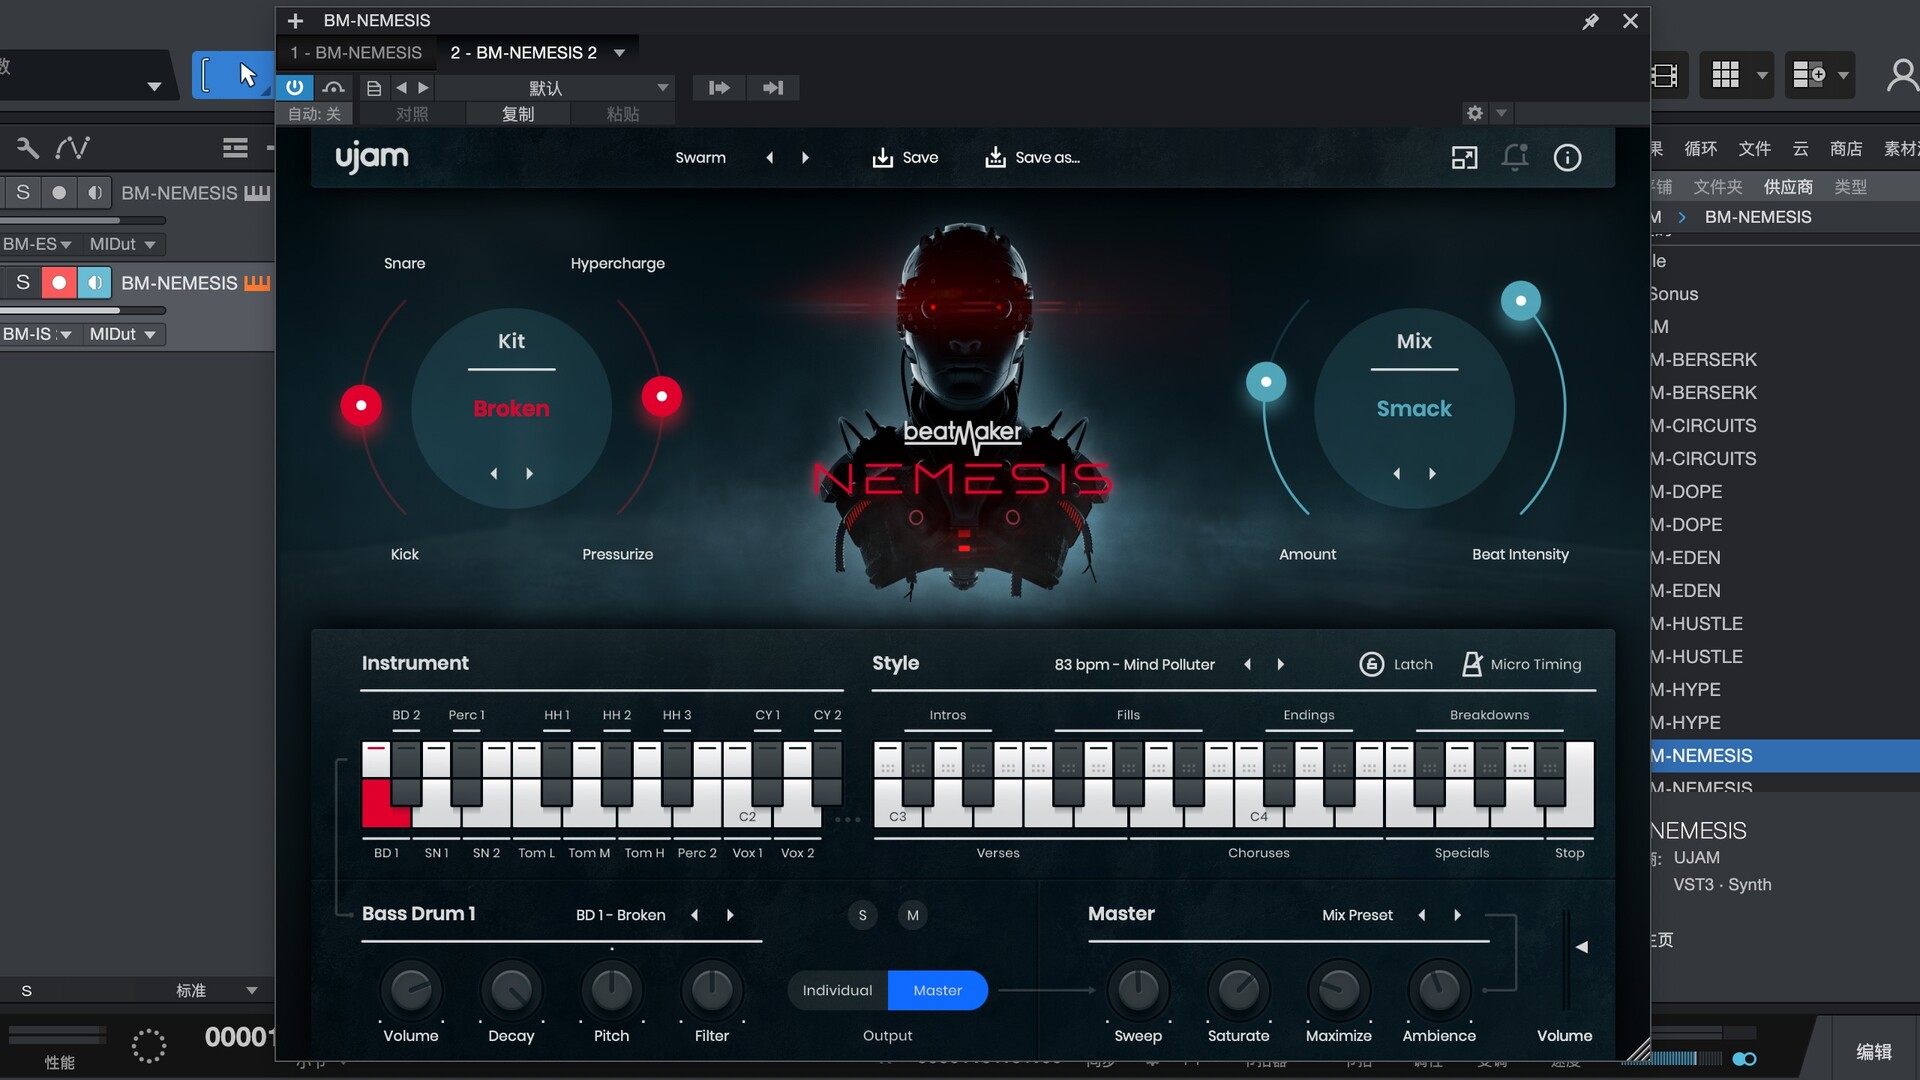Click the Ambience knob

coord(1439,990)
